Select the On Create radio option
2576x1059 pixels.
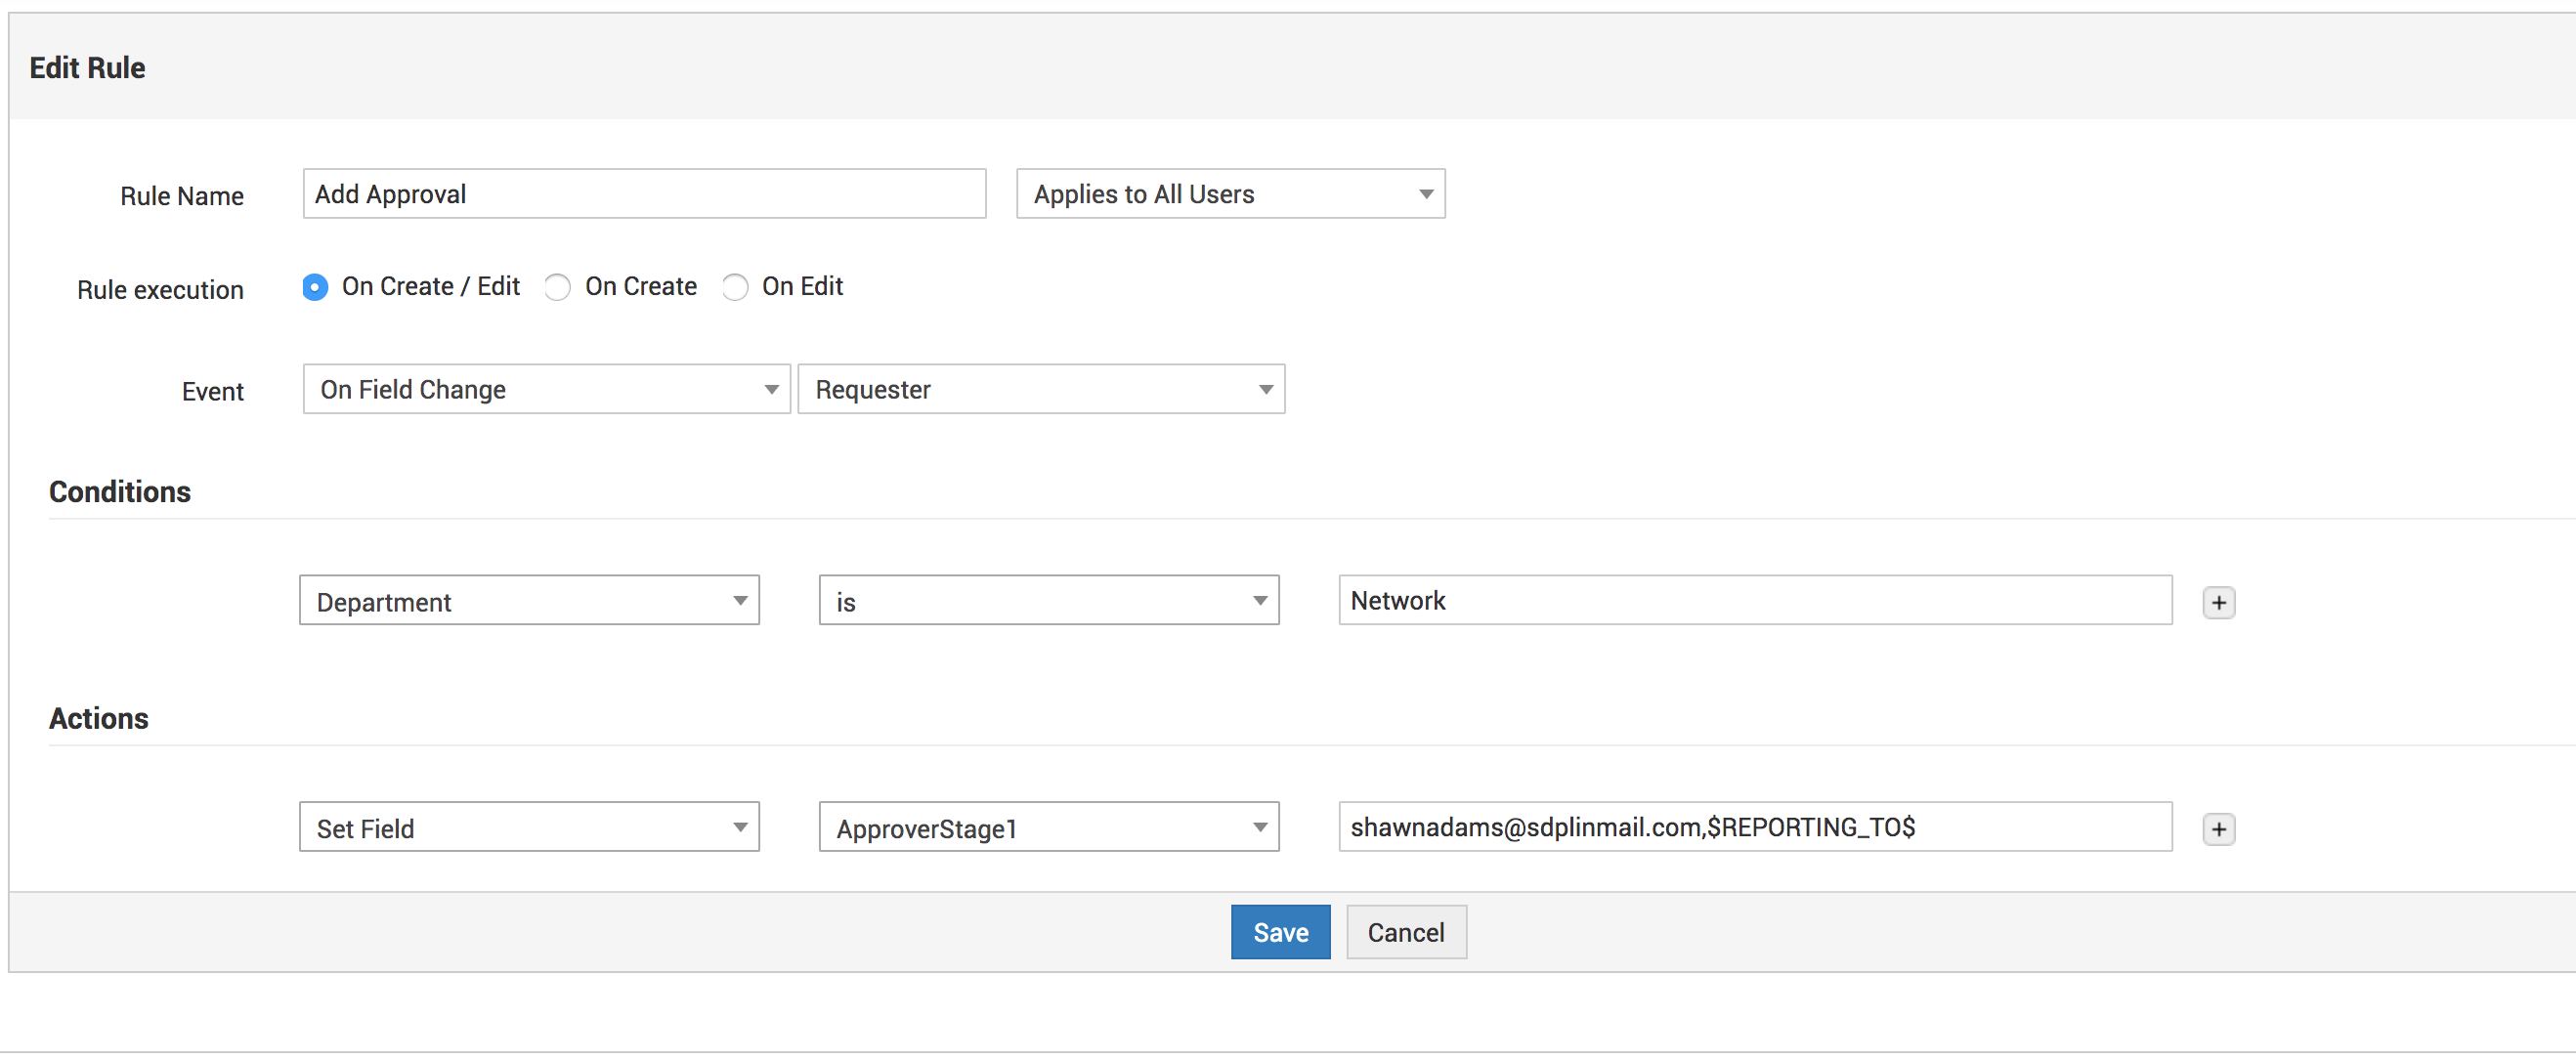pos(558,288)
